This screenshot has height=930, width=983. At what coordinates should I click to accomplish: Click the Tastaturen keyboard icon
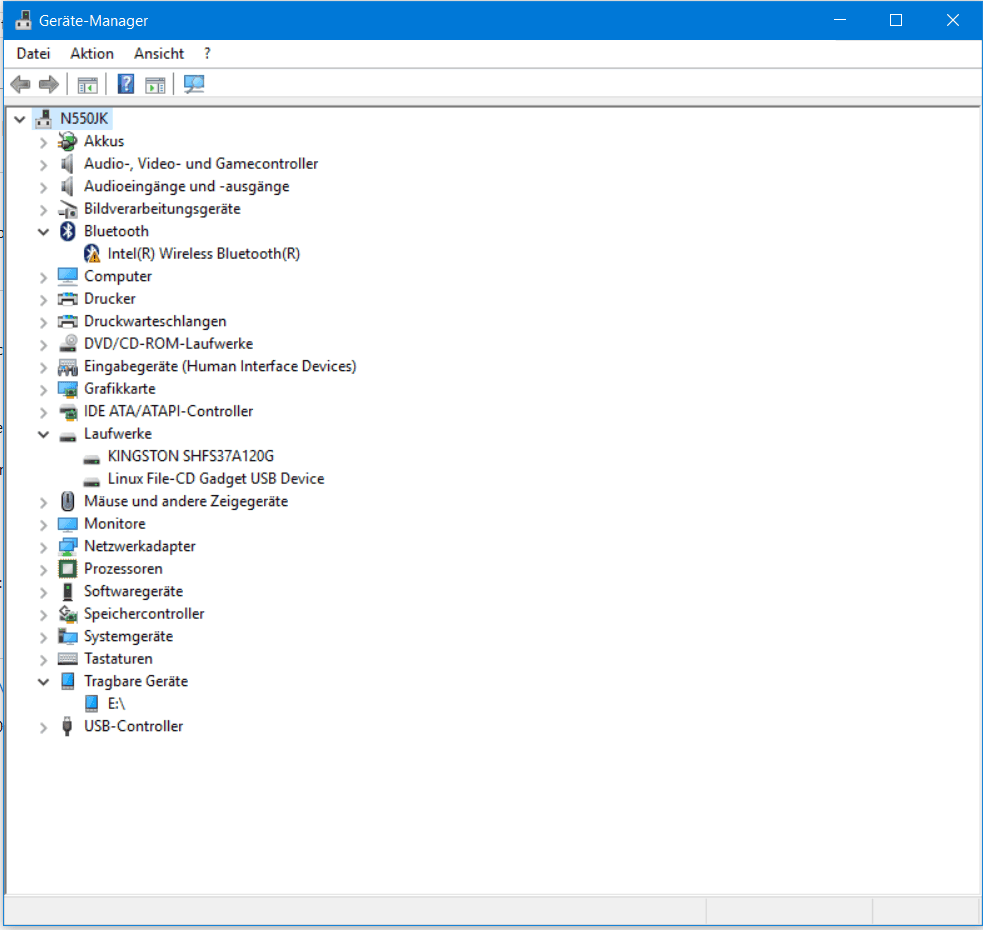point(68,659)
